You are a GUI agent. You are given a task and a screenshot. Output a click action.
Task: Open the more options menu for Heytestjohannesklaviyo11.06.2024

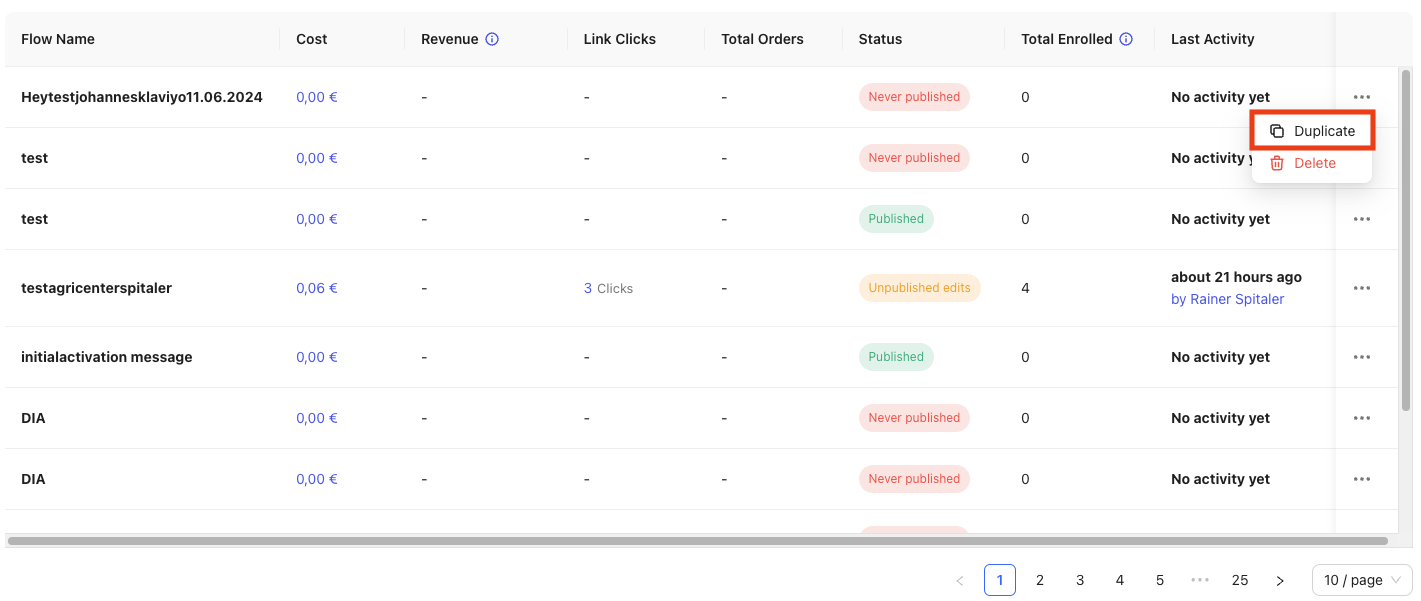pyautogui.click(x=1361, y=97)
